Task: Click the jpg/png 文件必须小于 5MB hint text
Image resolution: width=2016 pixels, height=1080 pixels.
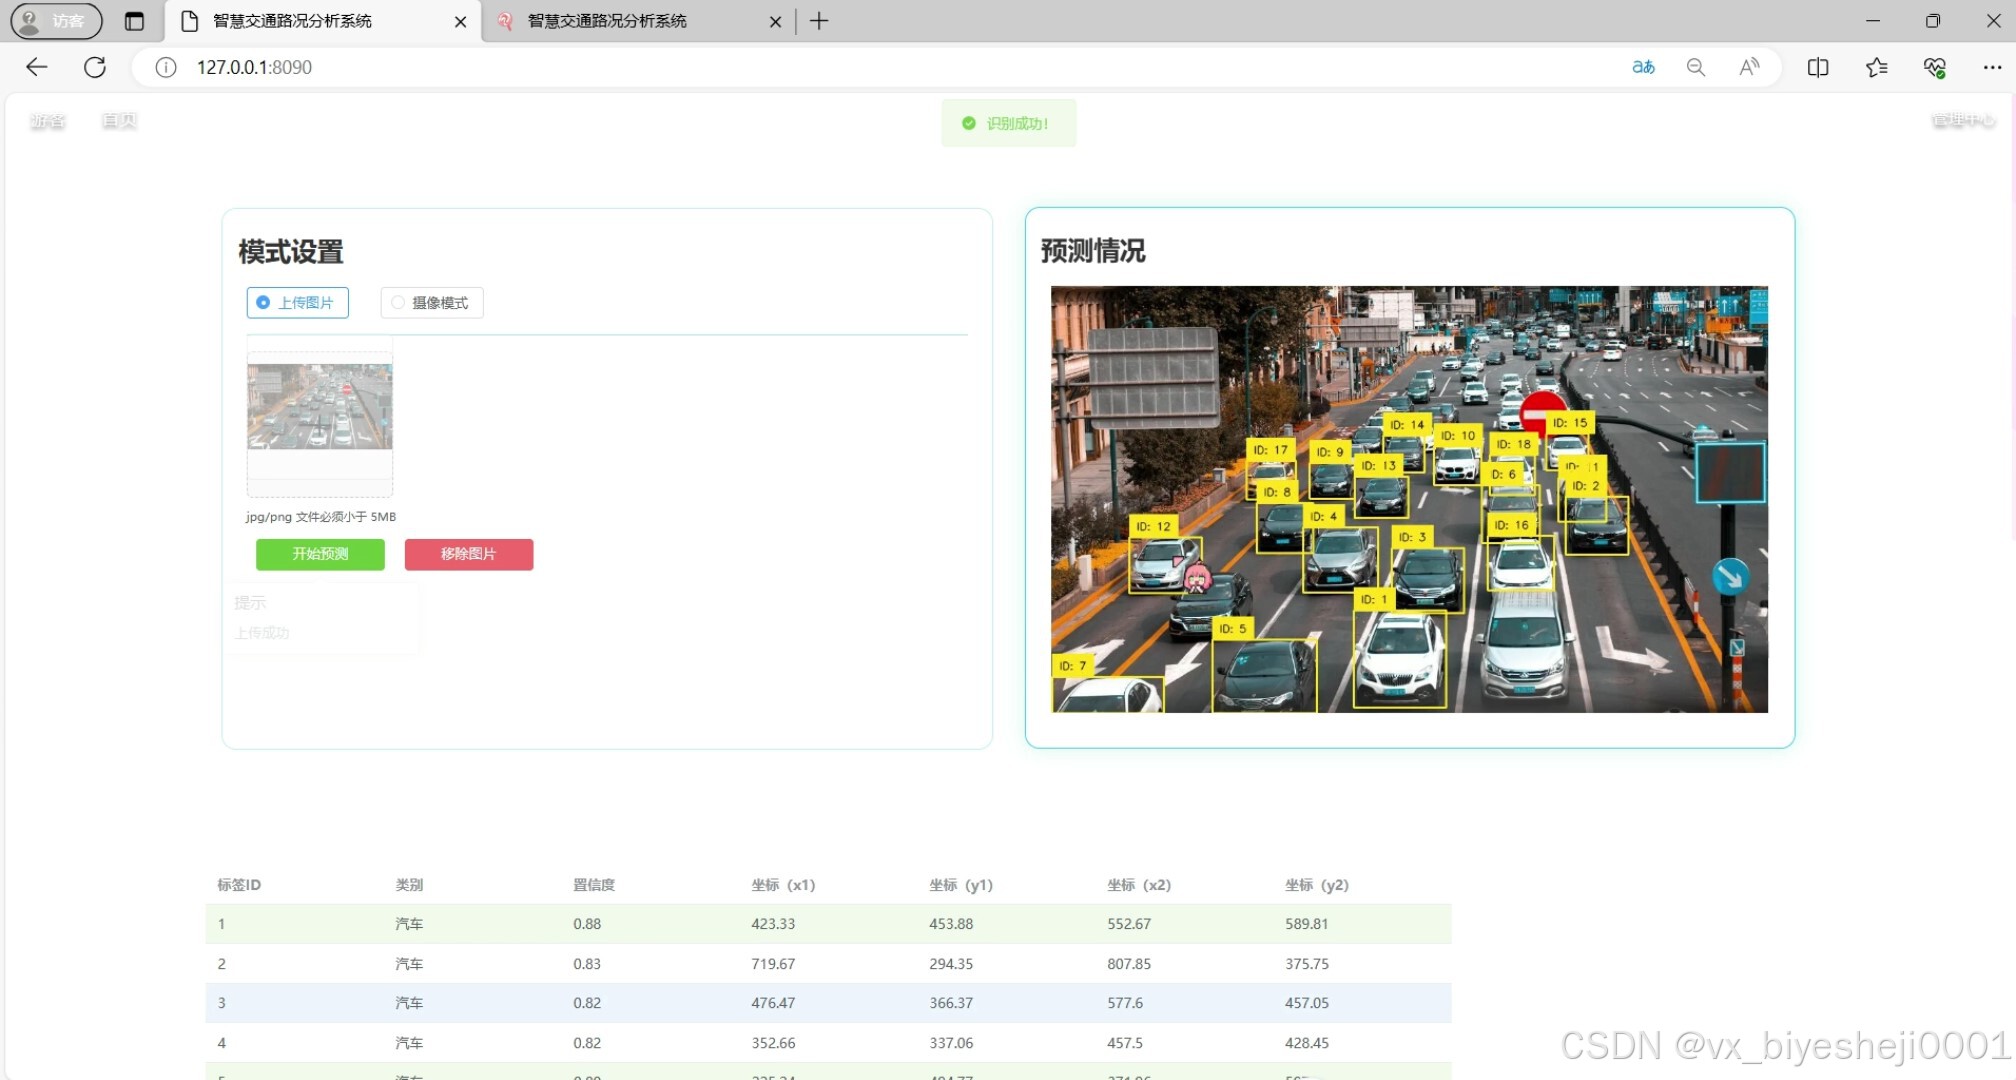Action: (x=321, y=517)
